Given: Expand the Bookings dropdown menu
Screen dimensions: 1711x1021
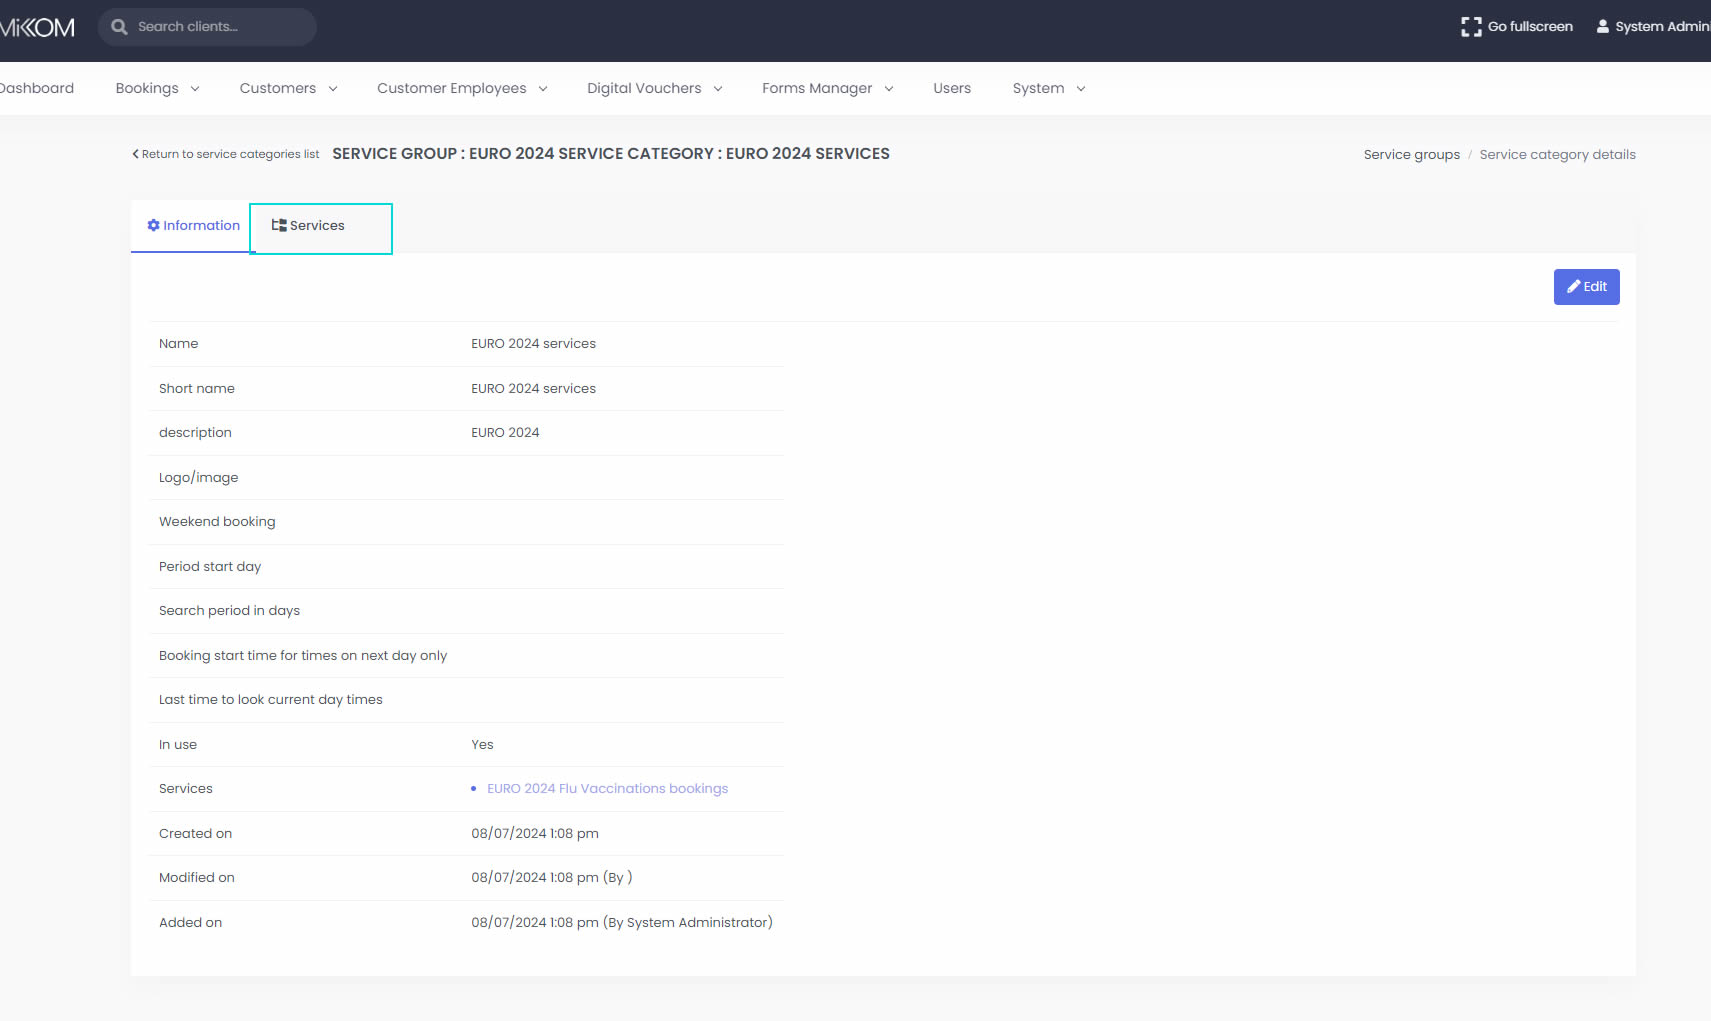Looking at the screenshot, I should click(157, 88).
